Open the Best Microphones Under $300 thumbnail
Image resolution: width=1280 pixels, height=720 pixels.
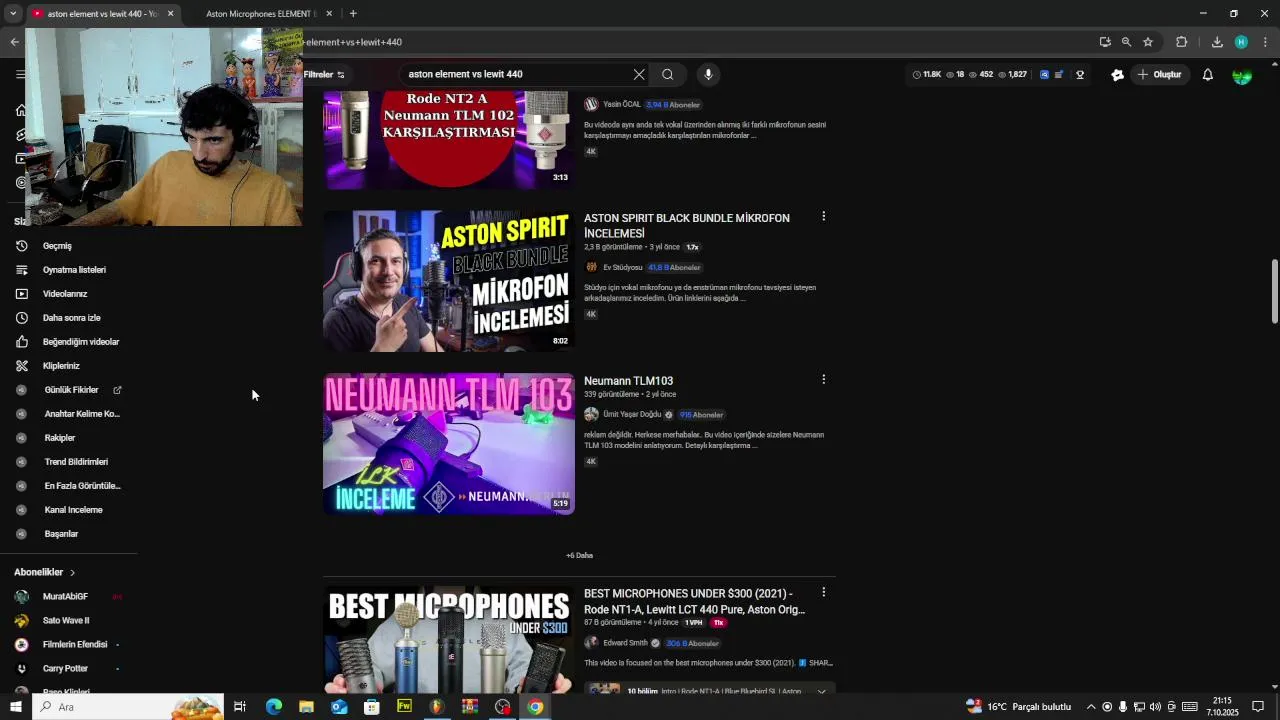tap(449, 640)
